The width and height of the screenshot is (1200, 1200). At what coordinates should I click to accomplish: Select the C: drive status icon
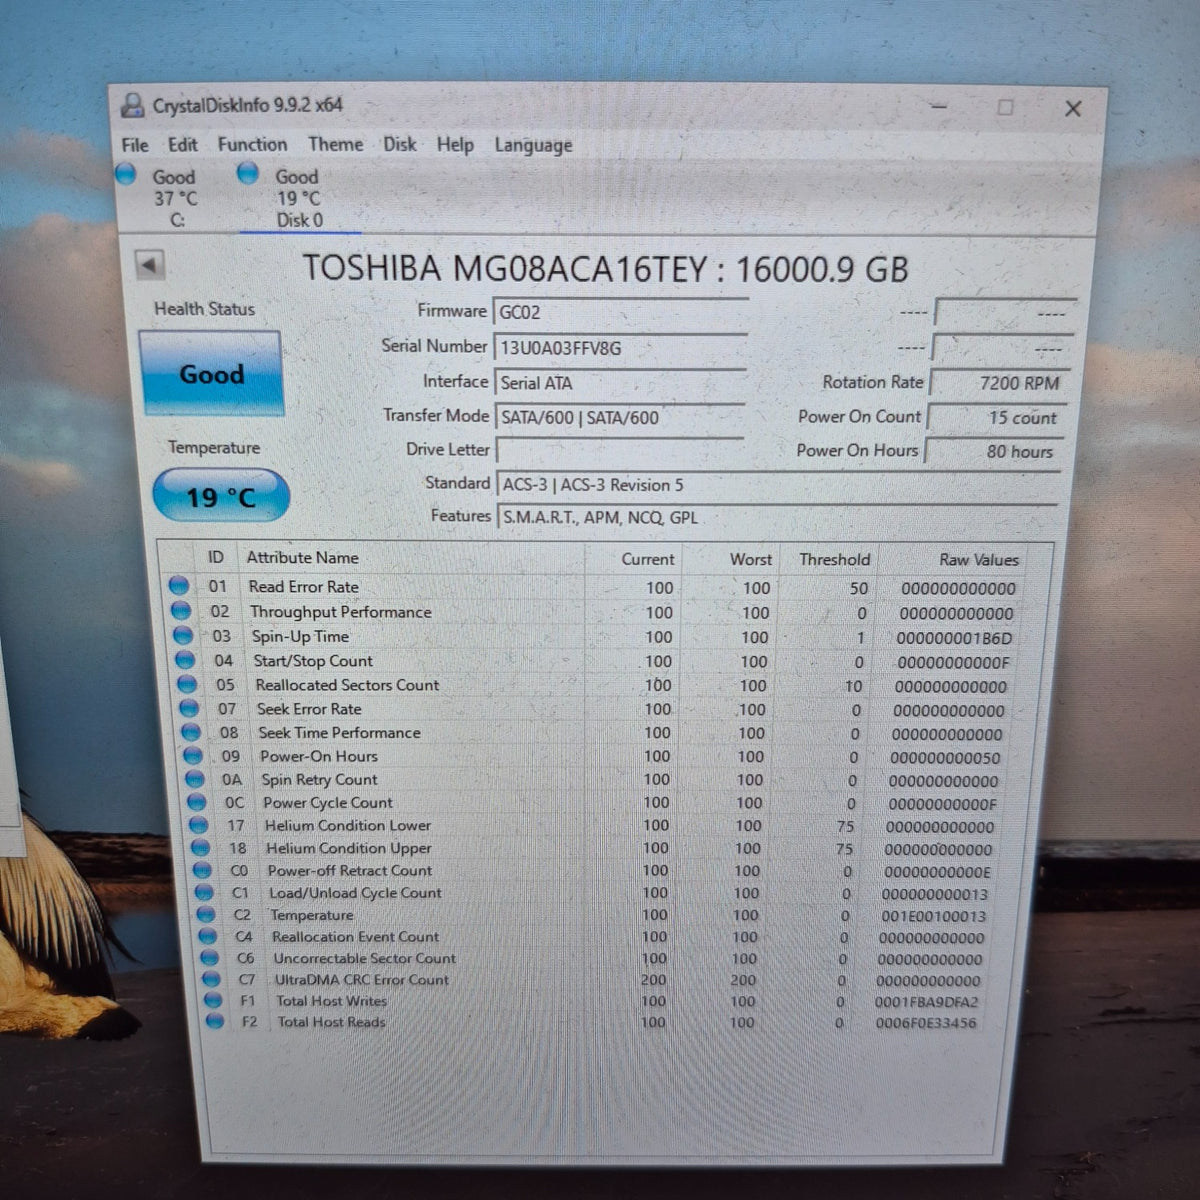tap(126, 174)
